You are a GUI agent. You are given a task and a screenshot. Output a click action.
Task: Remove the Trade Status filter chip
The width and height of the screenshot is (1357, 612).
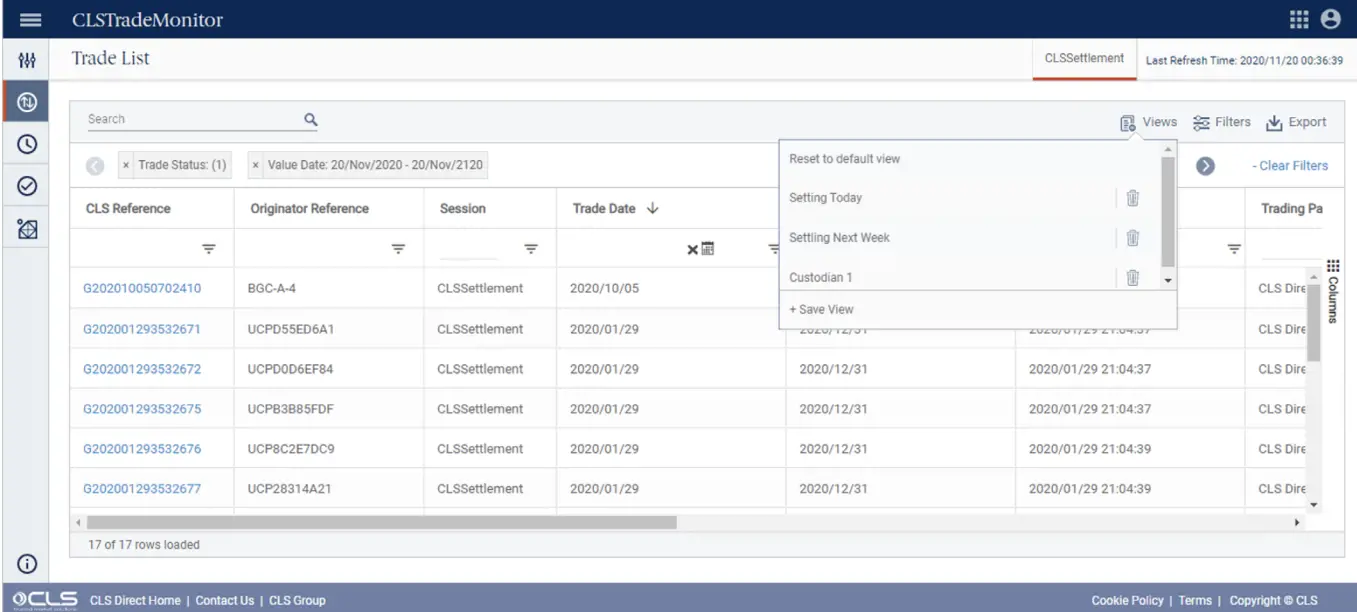coord(126,165)
